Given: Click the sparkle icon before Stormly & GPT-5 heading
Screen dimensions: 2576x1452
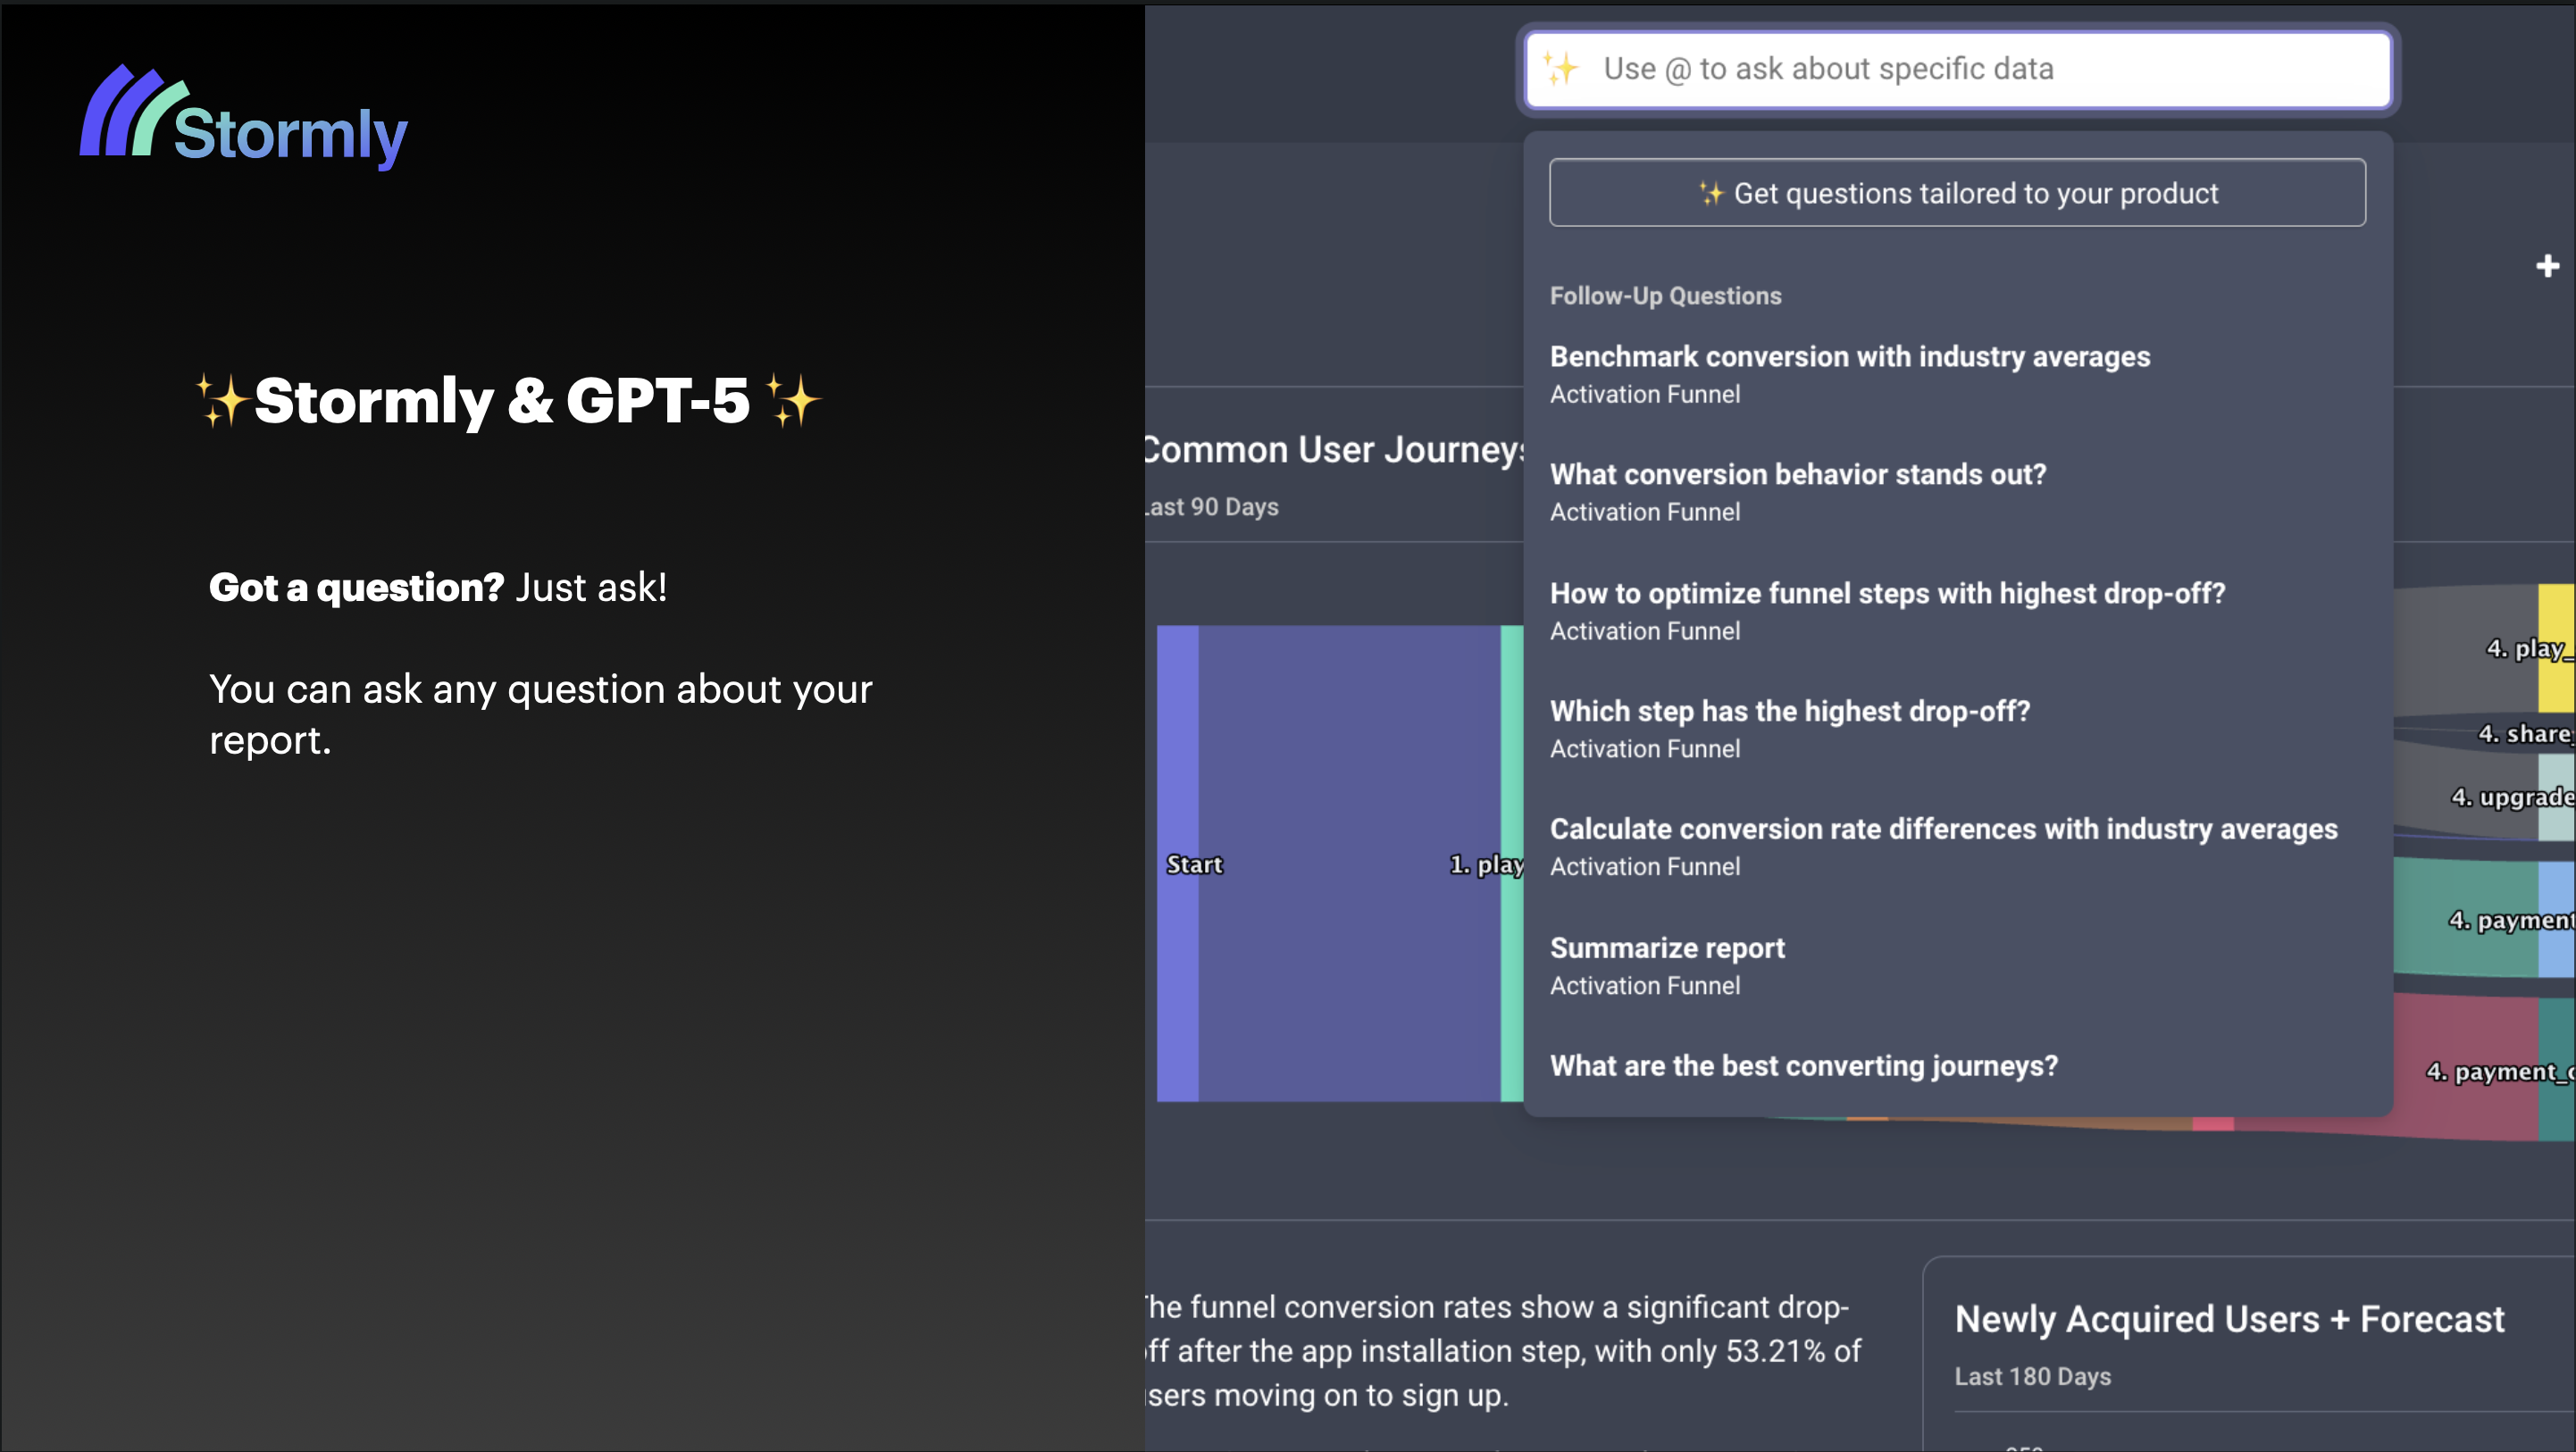Looking at the screenshot, I should (221, 401).
